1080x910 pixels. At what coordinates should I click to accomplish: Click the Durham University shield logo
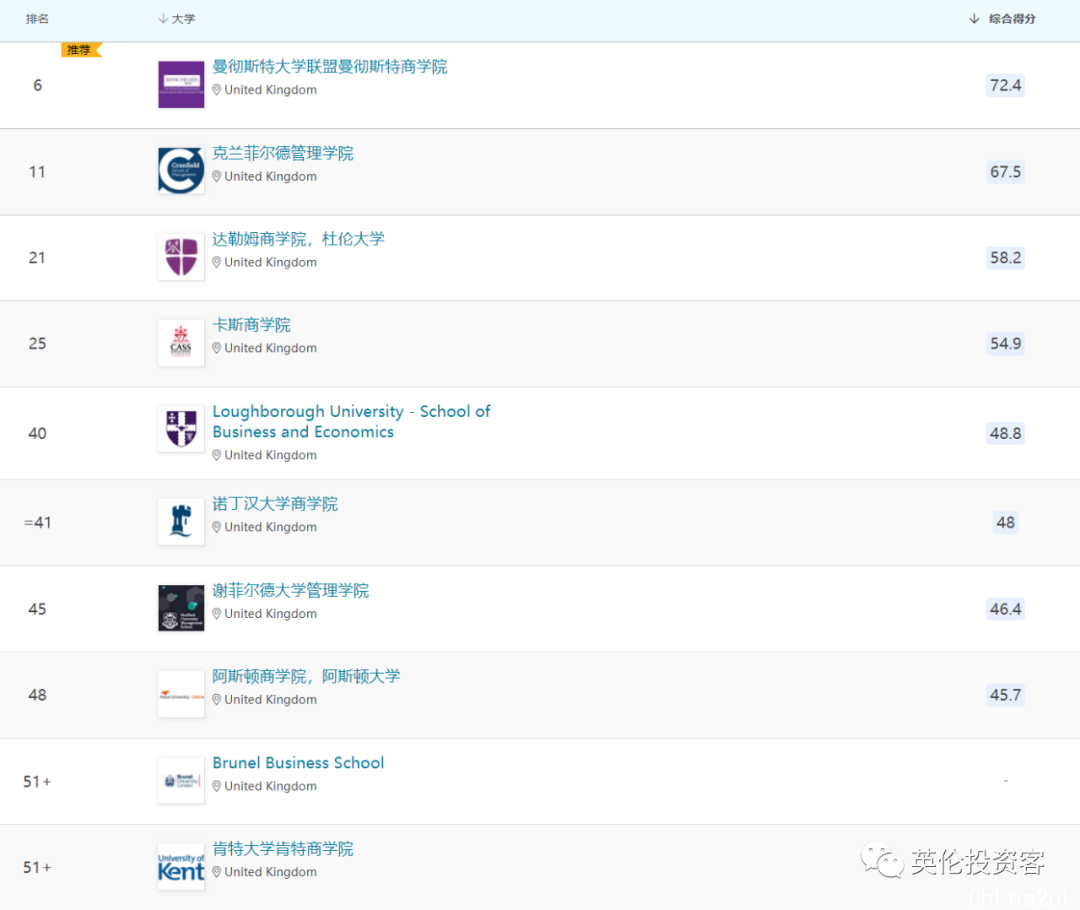pos(181,257)
